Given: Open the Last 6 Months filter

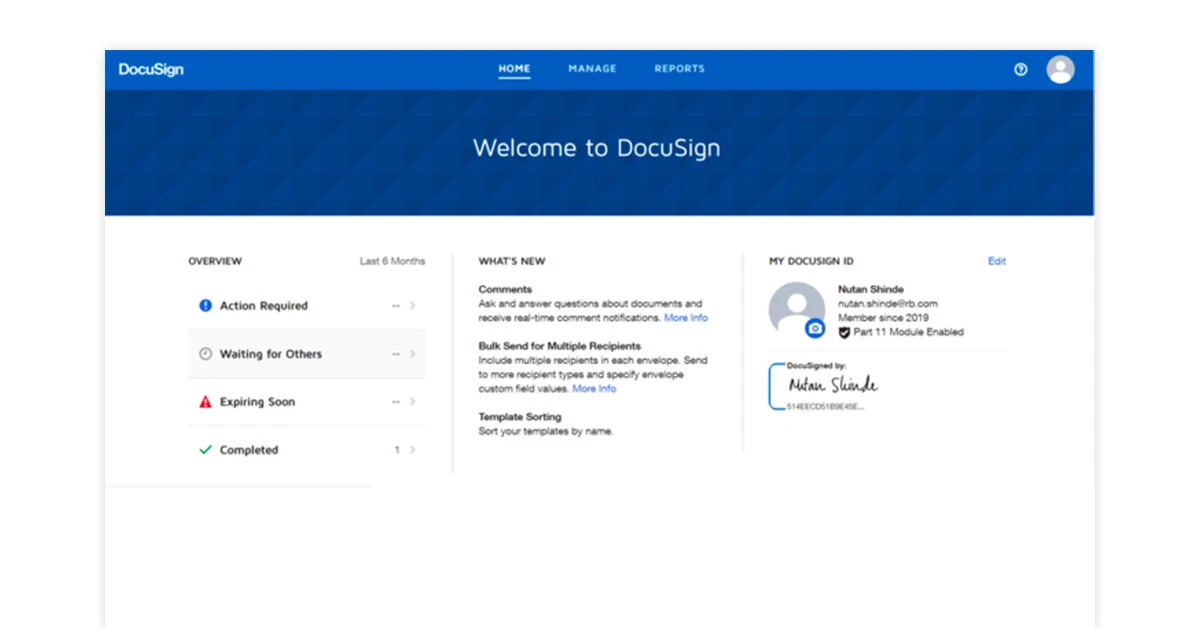Looking at the screenshot, I should (x=394, y=260).
